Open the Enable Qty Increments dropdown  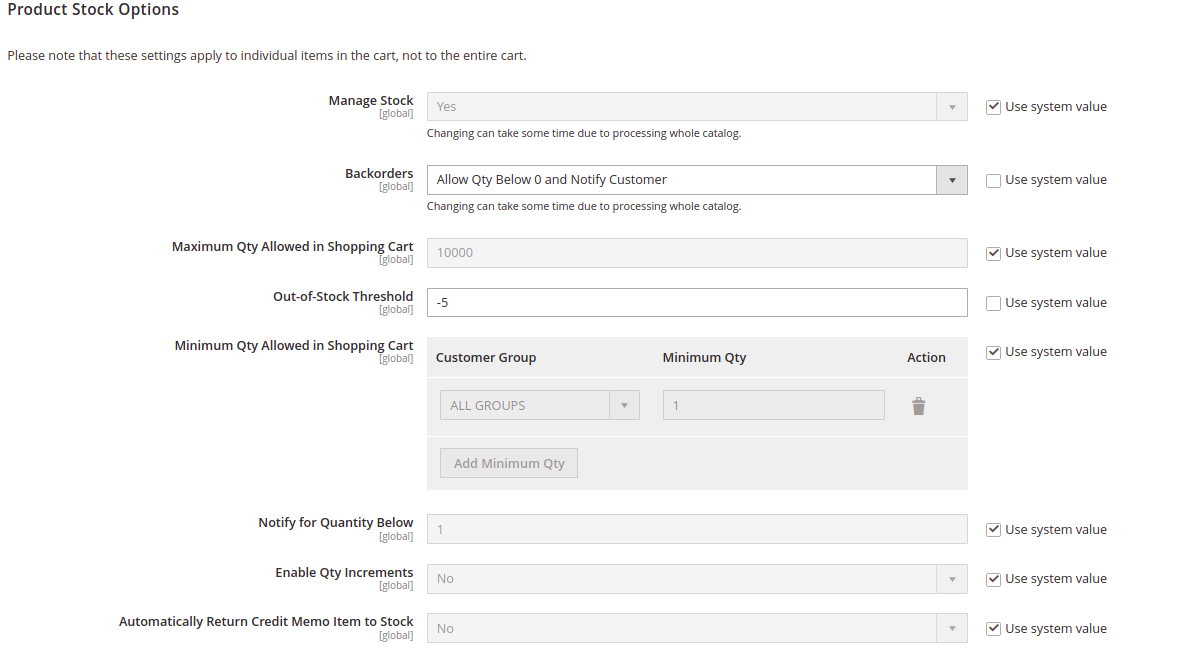951,578
